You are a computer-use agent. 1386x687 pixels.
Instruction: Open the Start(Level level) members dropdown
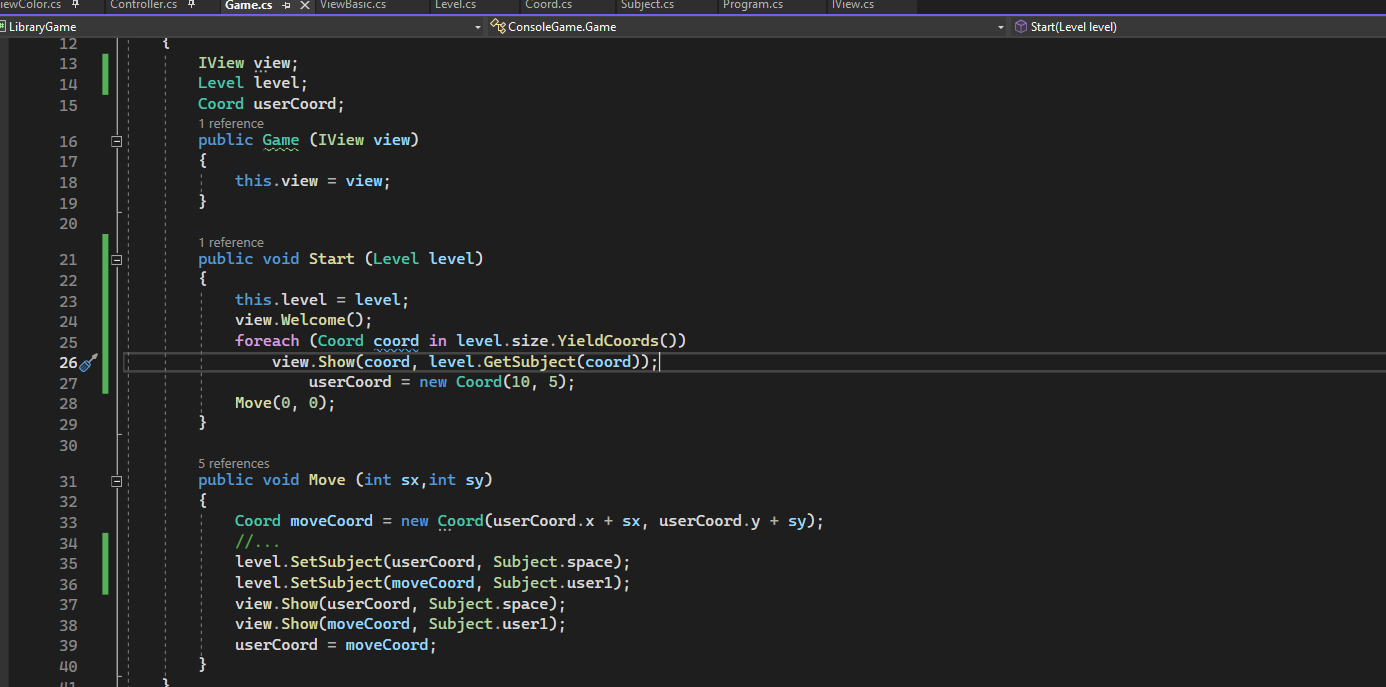(1197, 27)
